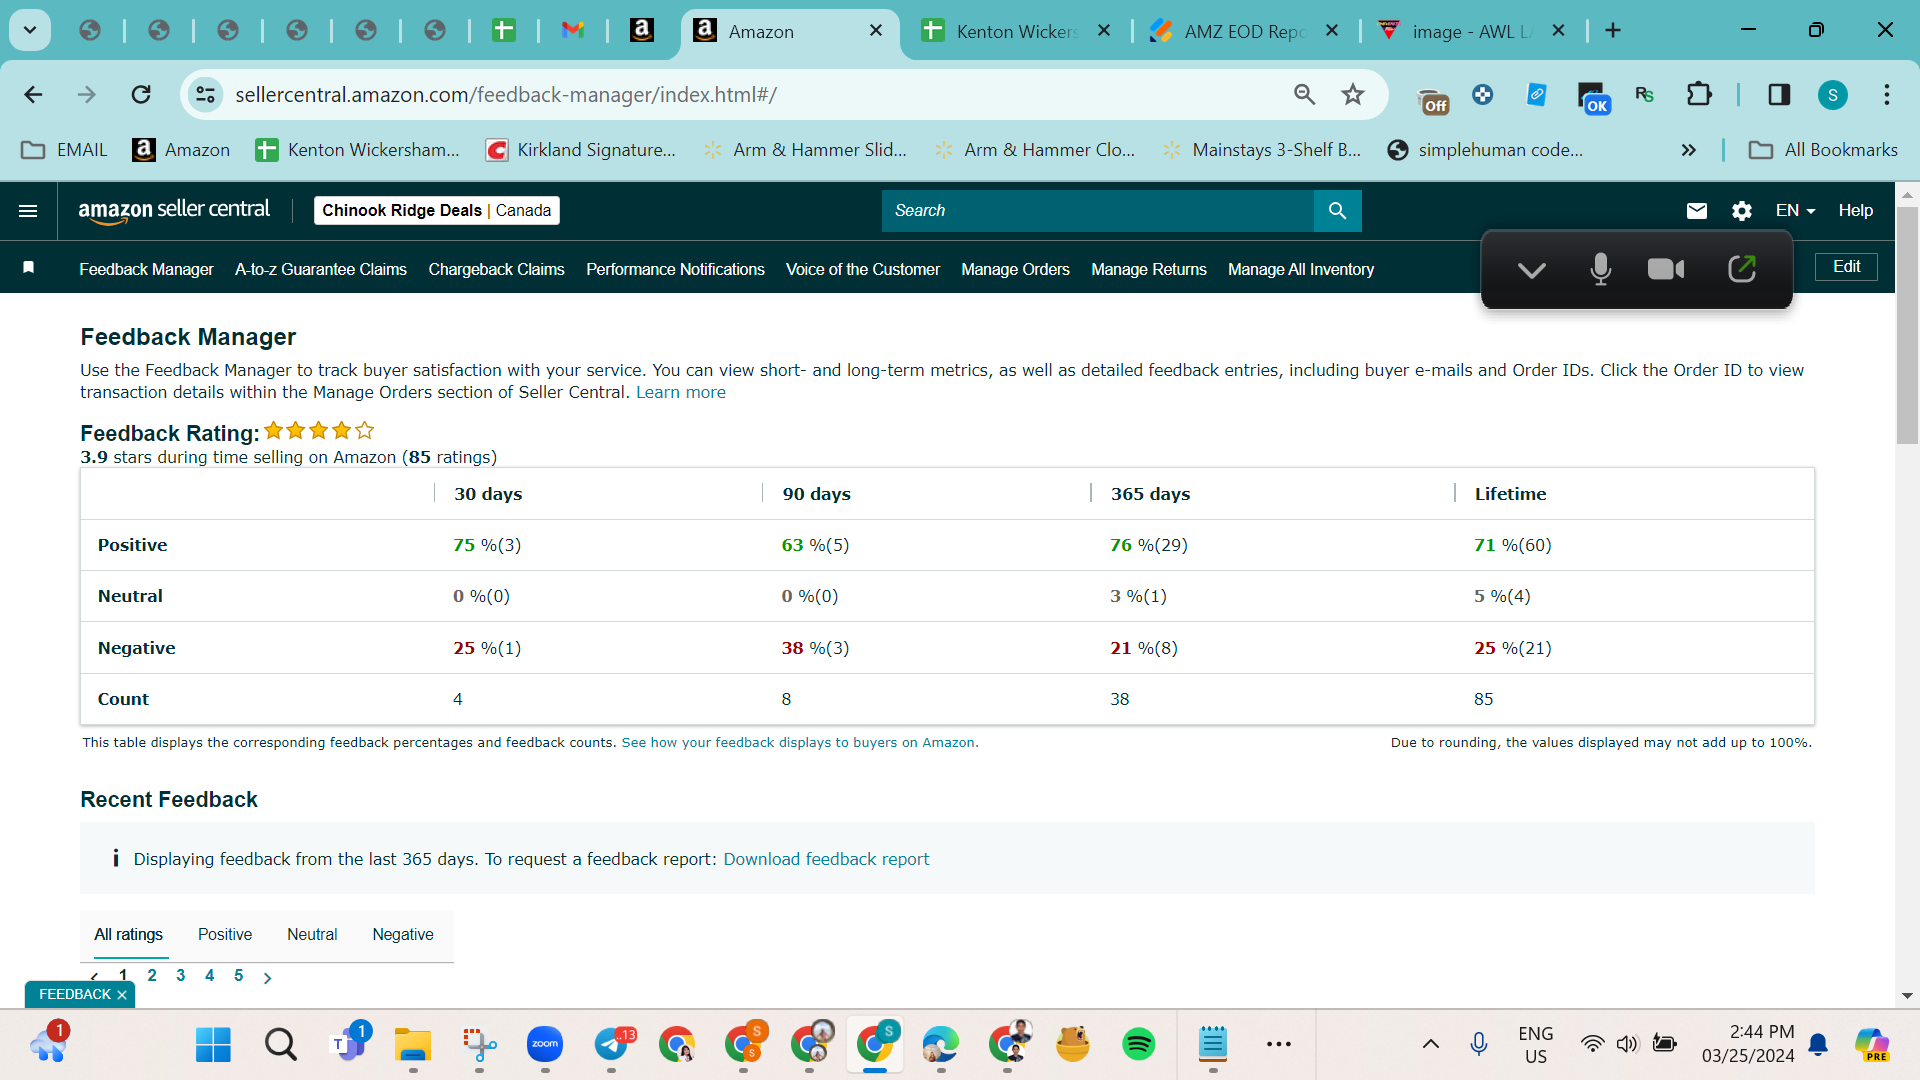Show hidden system tray icons

1431,1045
